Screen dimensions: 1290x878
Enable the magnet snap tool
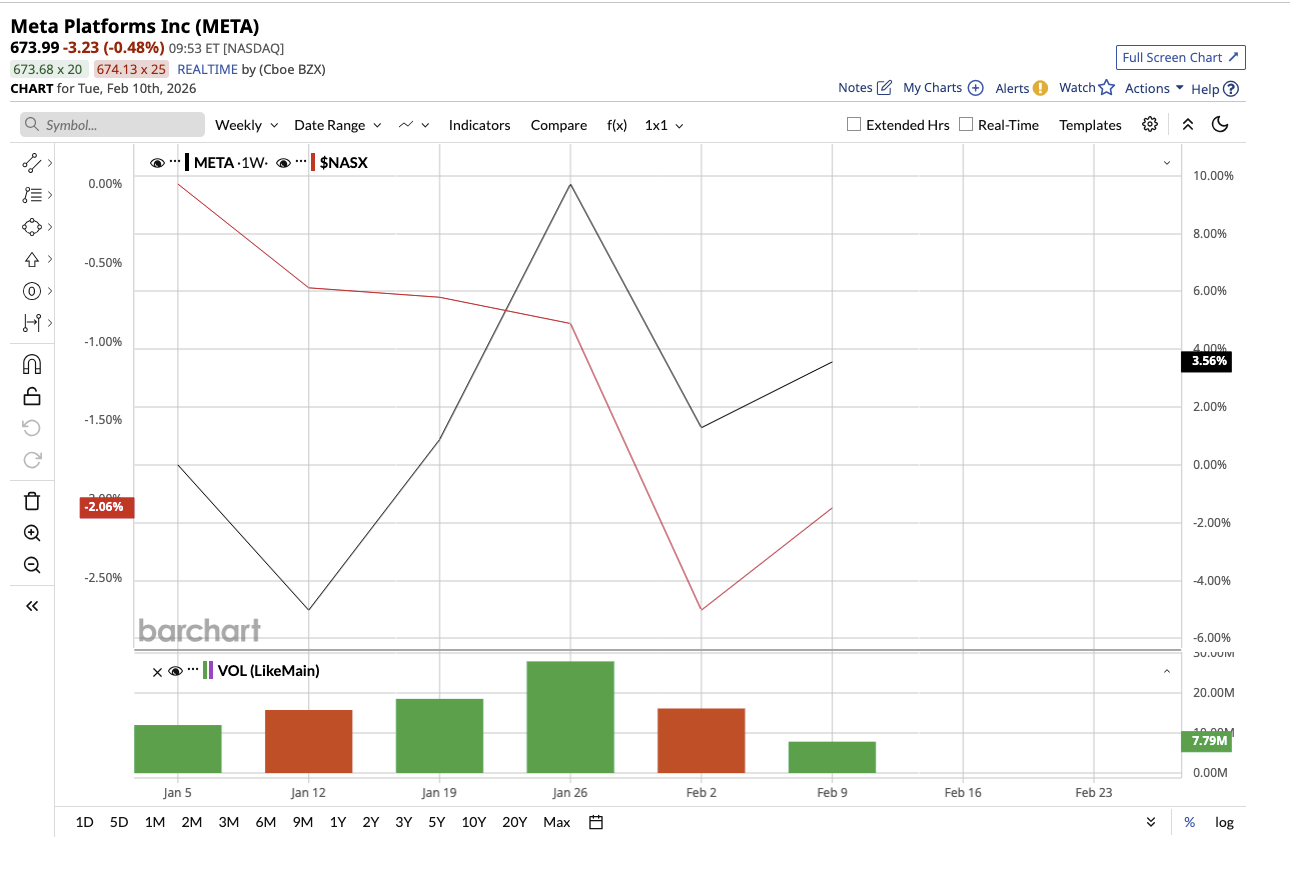pos(31,364)
